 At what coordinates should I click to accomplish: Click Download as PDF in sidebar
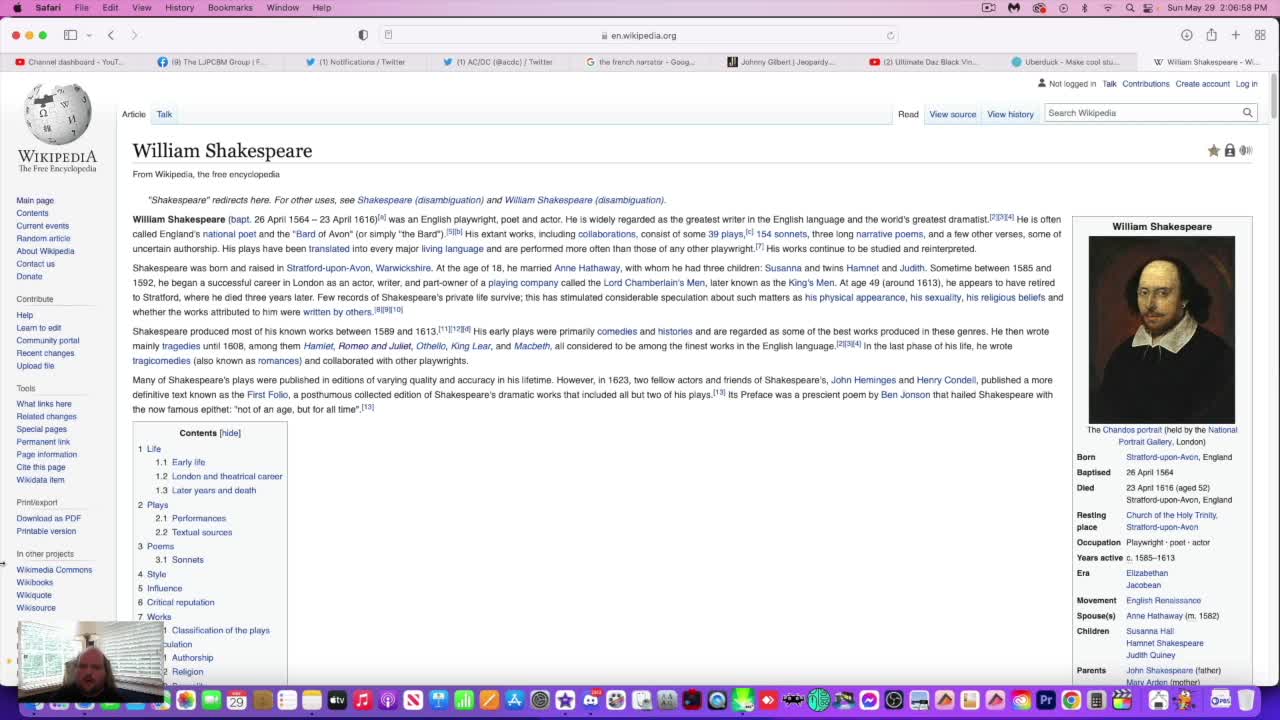coord(48,518)
